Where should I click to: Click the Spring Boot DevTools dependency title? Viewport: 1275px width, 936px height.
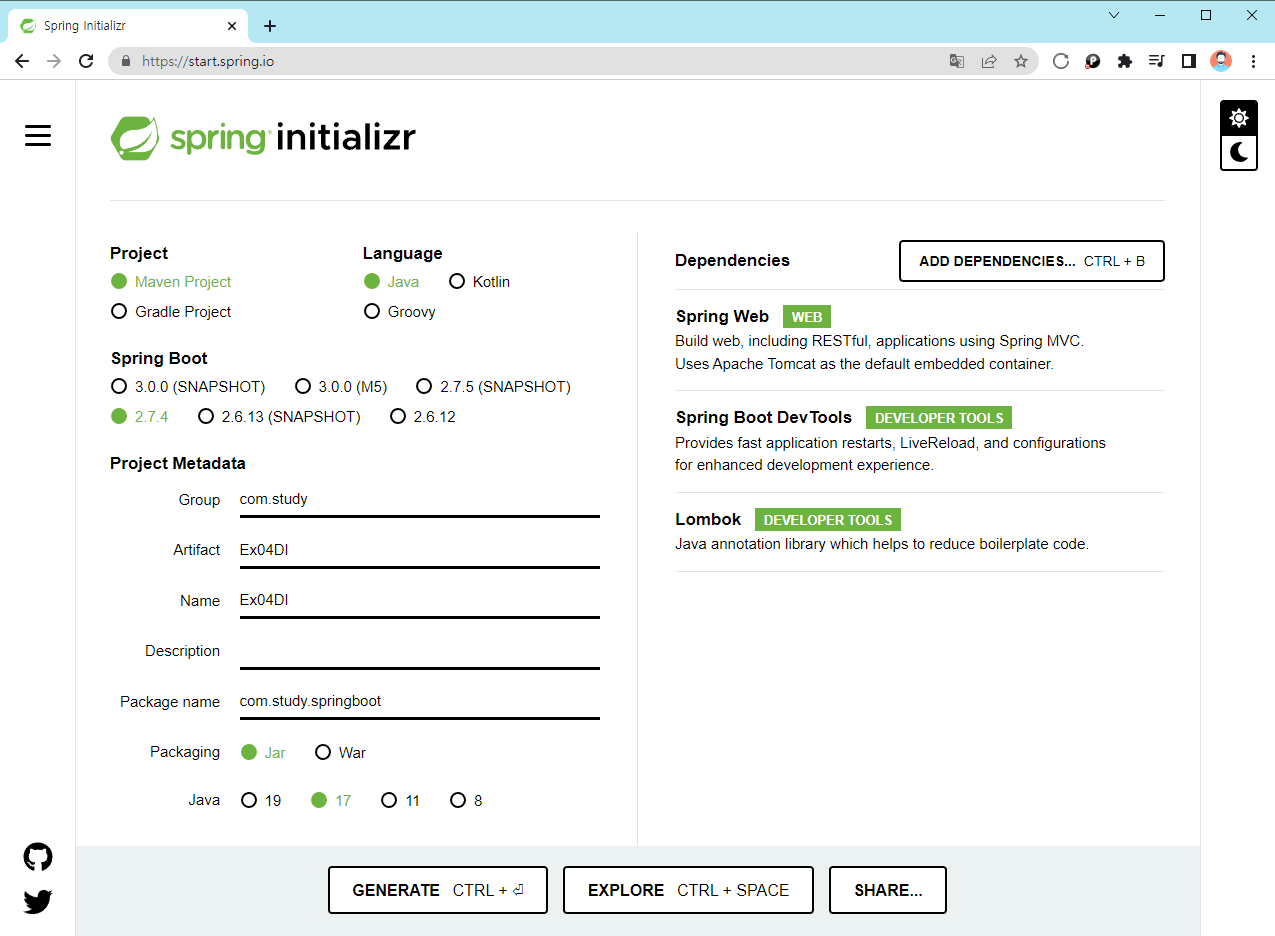pos(764,418)
